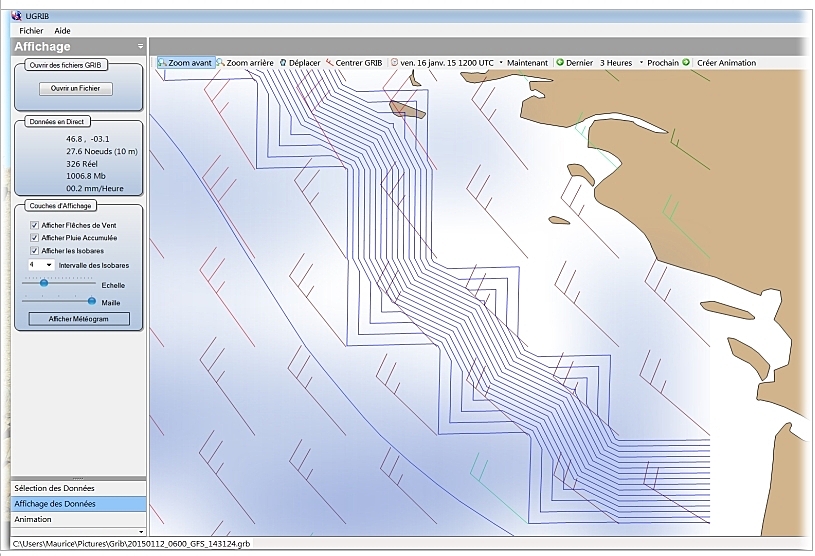815x556 pixels.
Task: Click the pressure 1006.8 Mb value
Action: coord(86,176)
